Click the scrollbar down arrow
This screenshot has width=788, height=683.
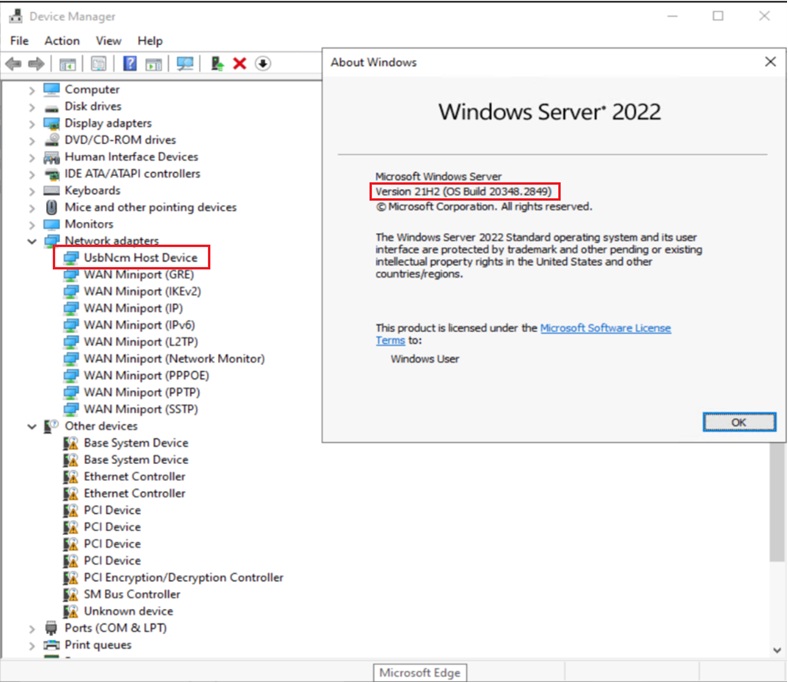[x=777, y=650]
